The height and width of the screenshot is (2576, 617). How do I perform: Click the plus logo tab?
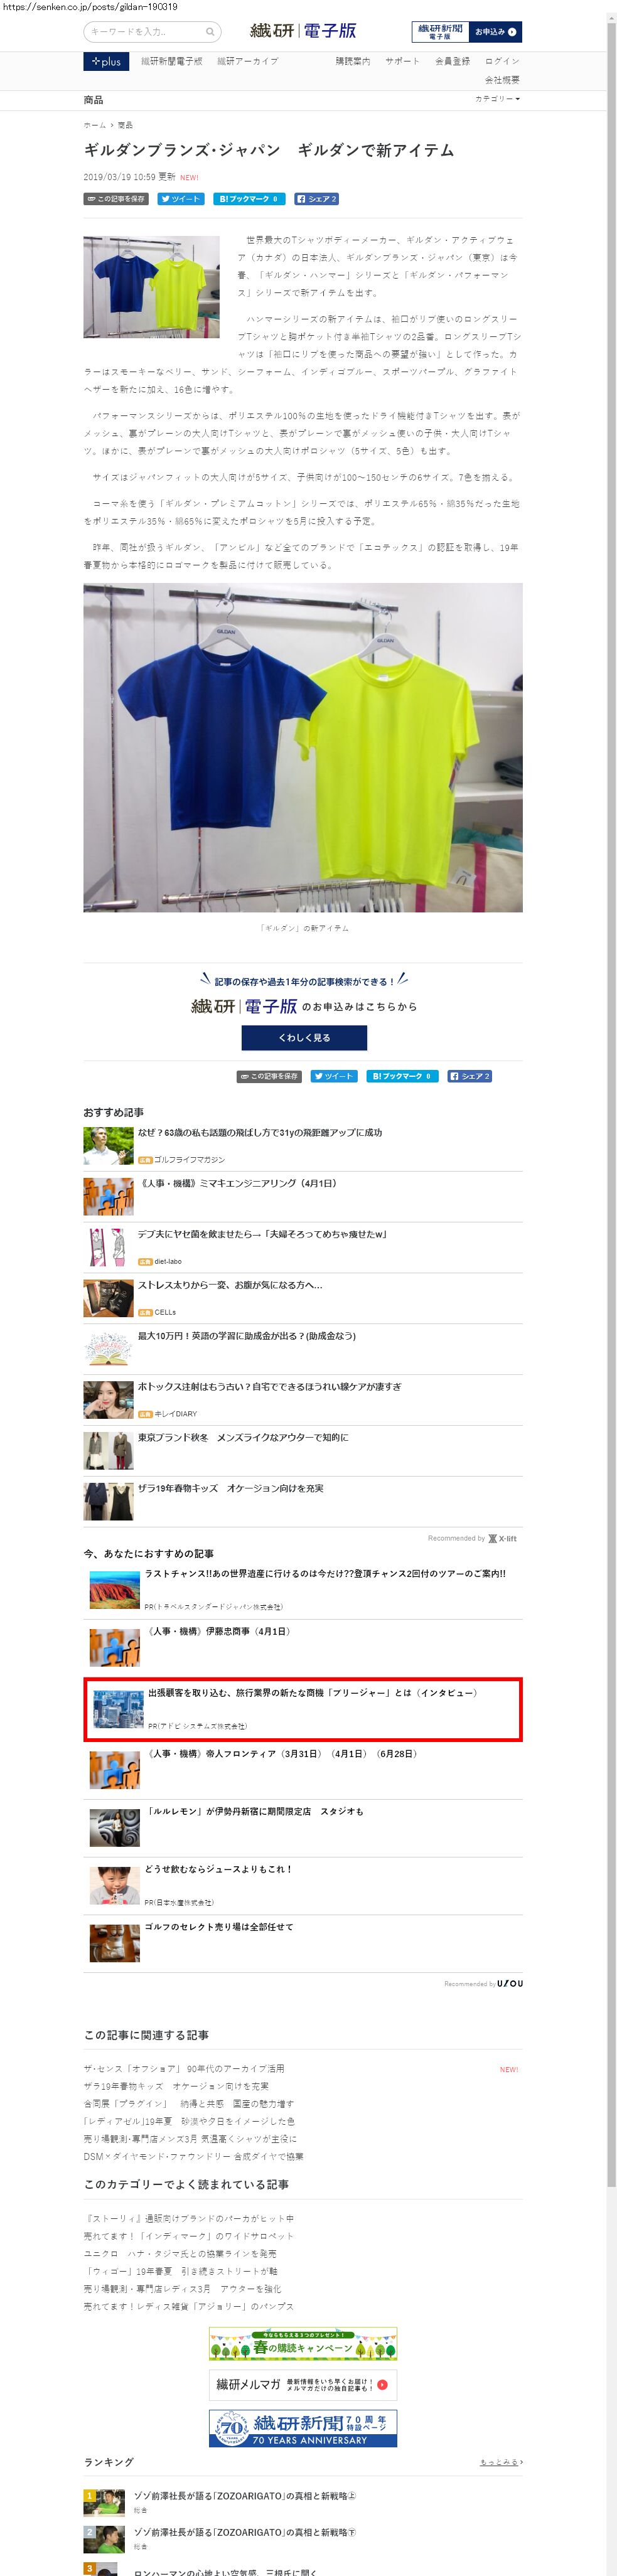[x=106, y=62]
